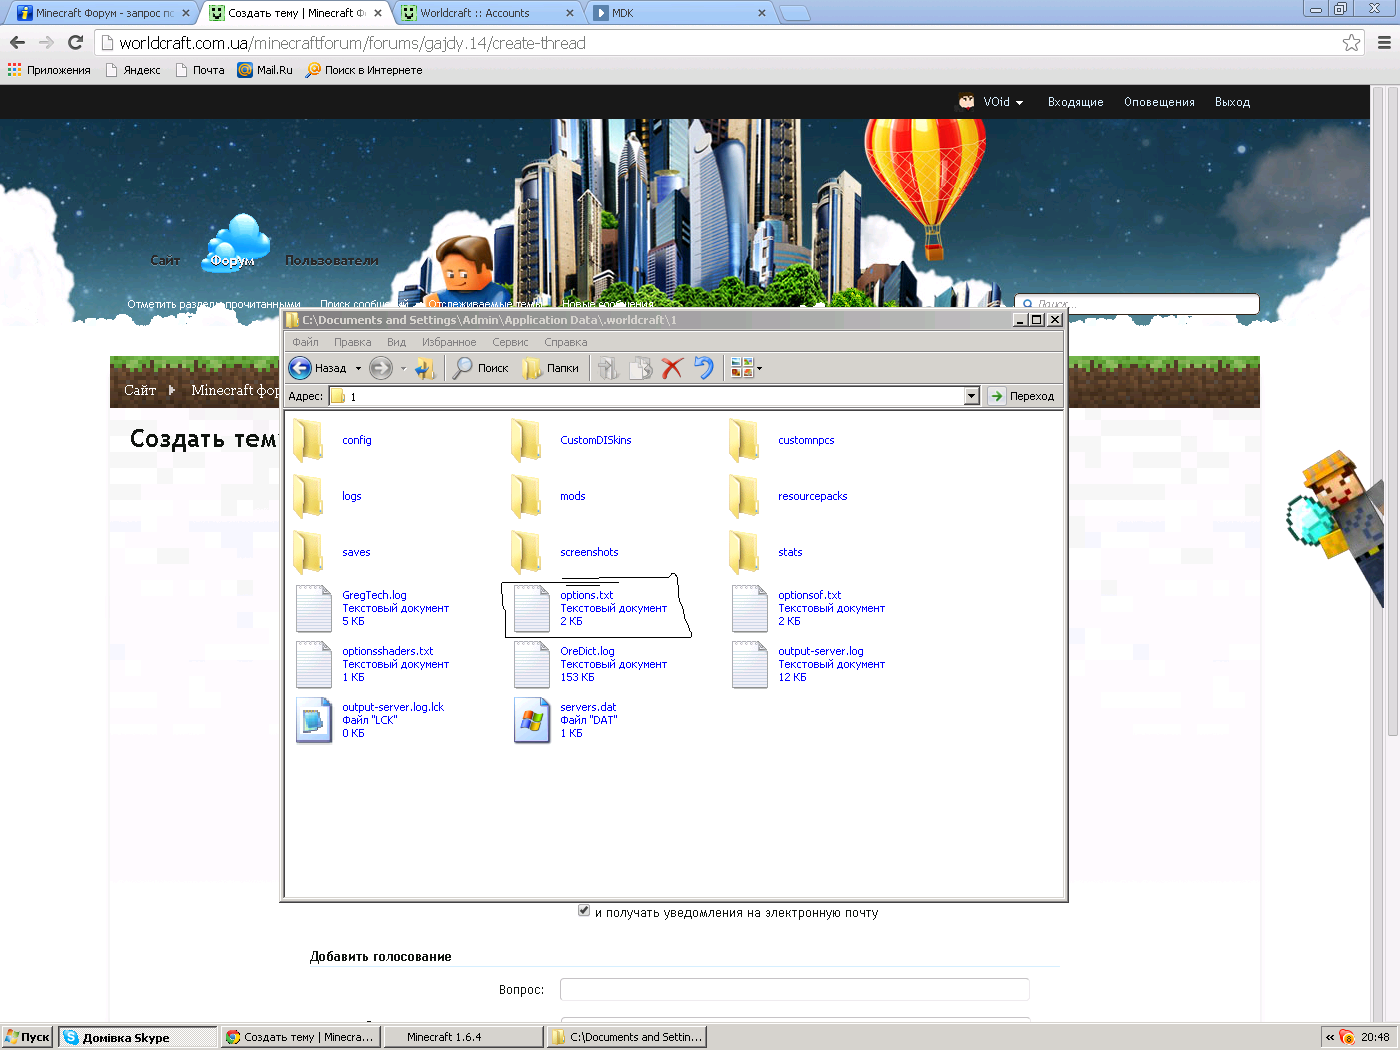
Task: Open the Сервис menu
Action: click(510, 342)
